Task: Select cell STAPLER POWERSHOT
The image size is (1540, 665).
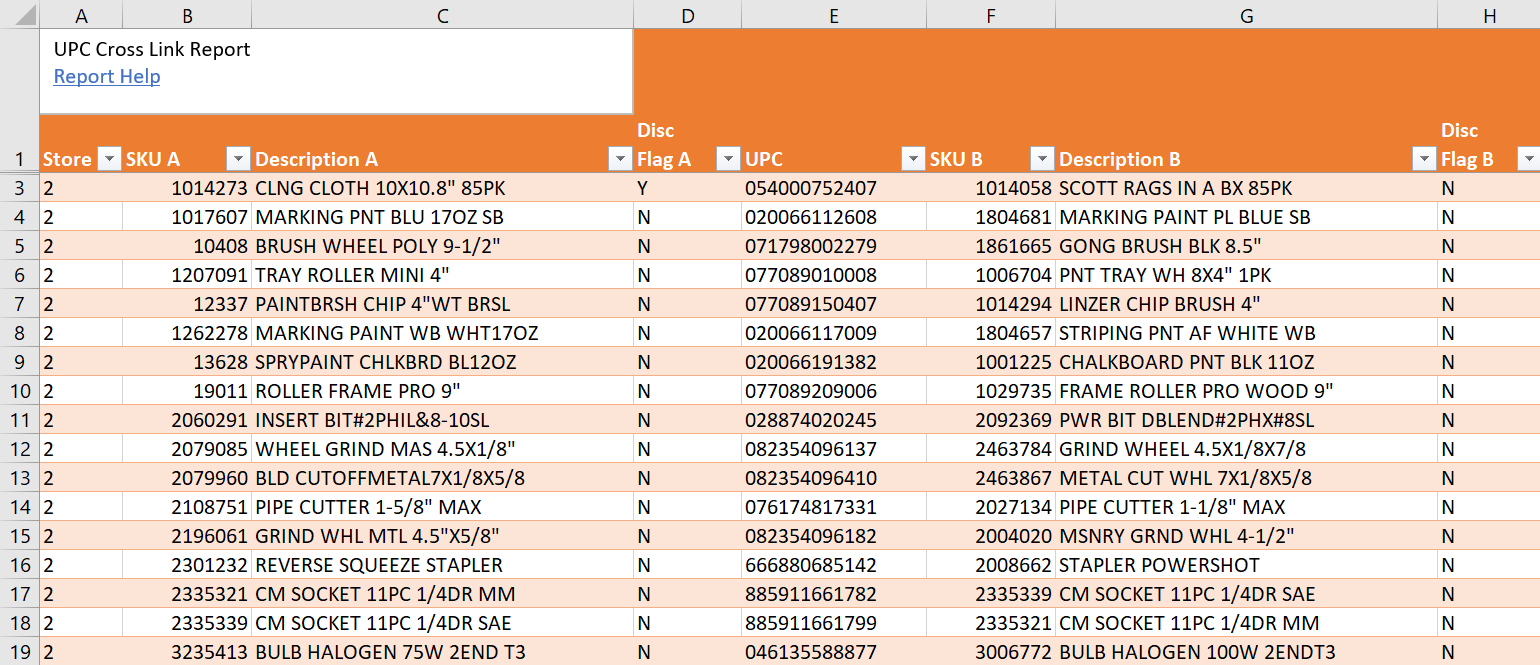Action: tap(1246, 565)
